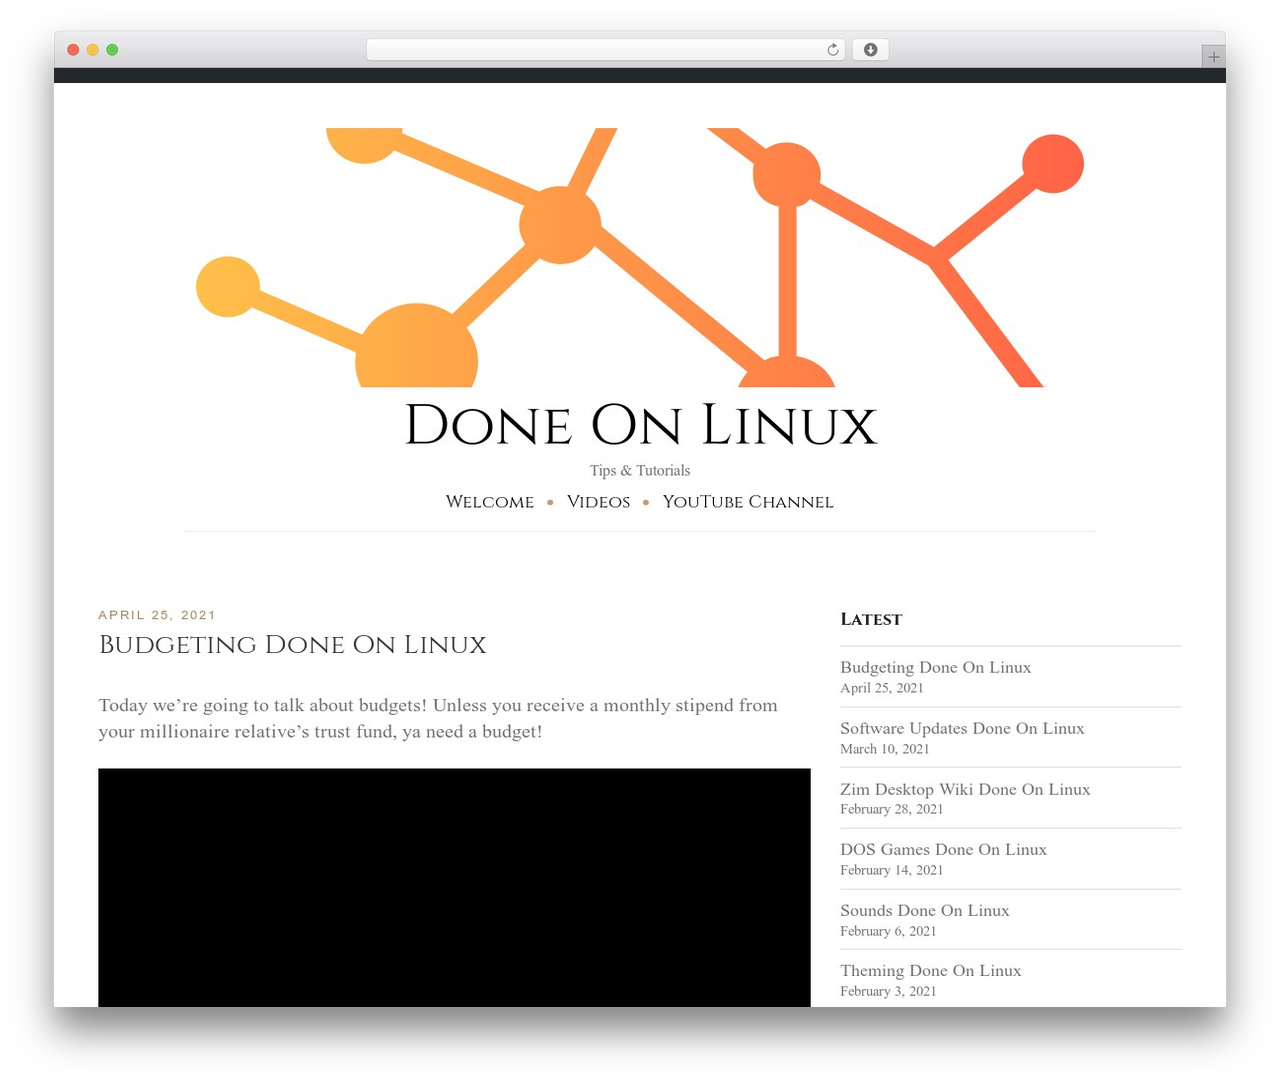Open sidebar link Sounds Done On Linux
The image size is (1280, 1084).
point(925,910)
